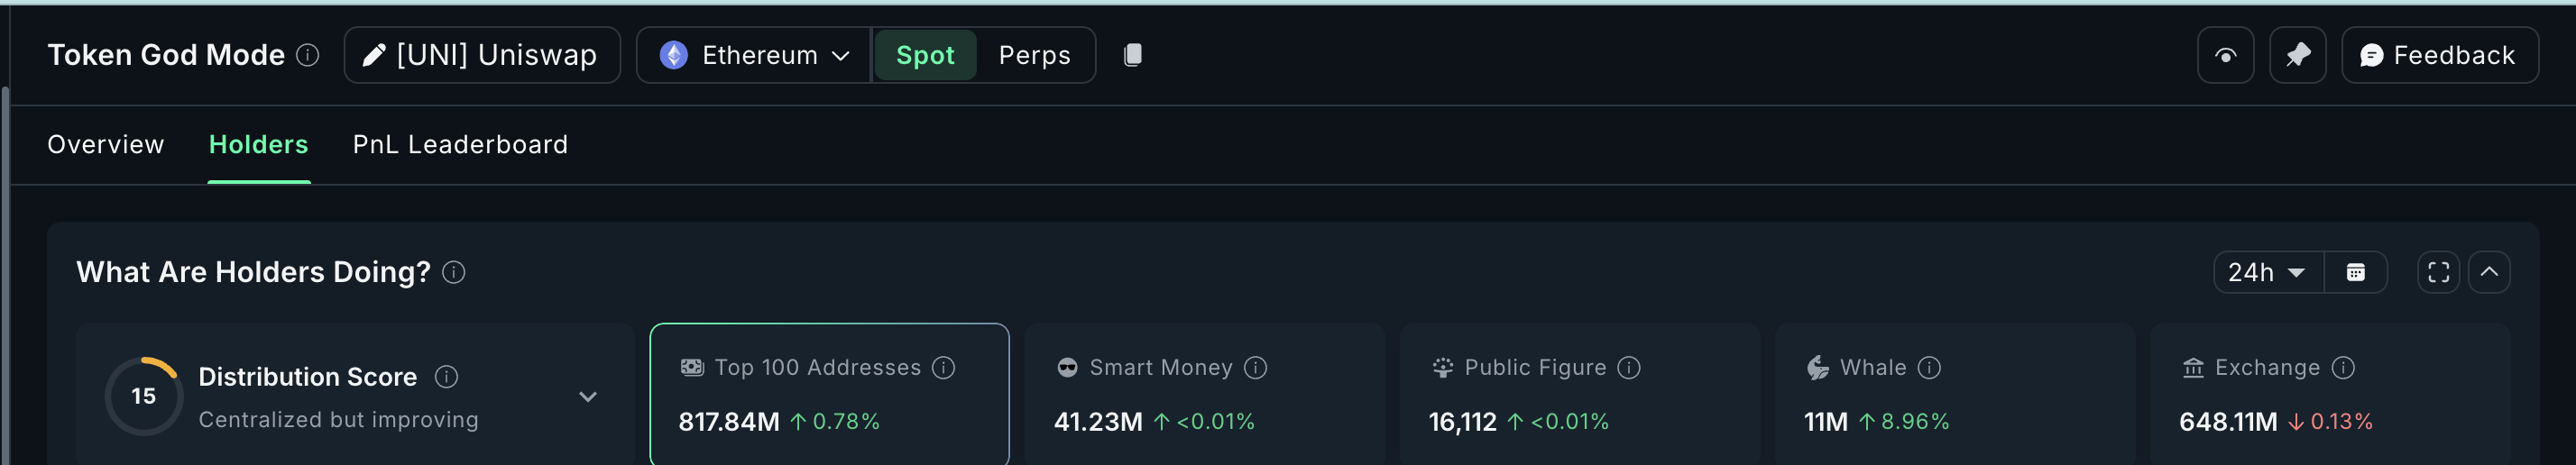Switch to Spot trading mode

925,55
